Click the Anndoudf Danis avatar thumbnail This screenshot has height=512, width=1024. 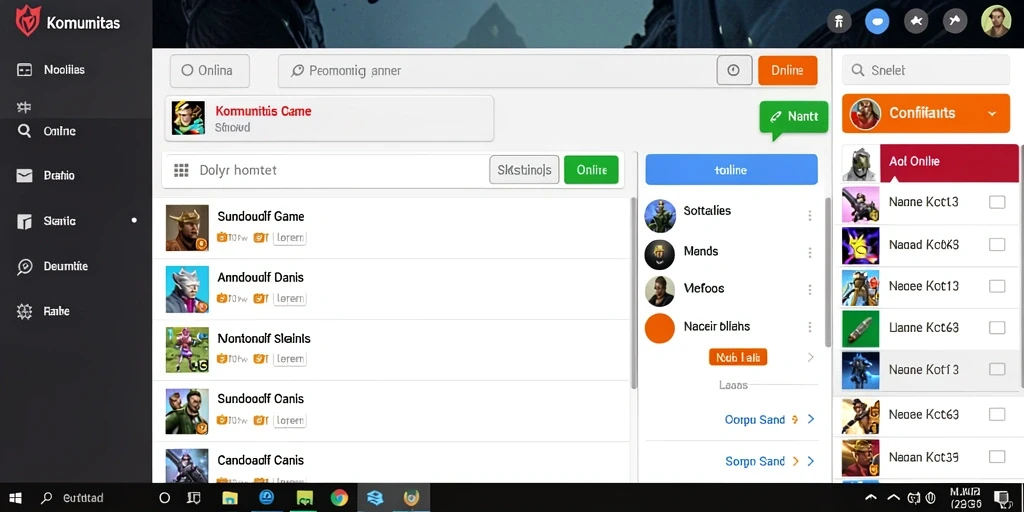click(x=187, y=289)
